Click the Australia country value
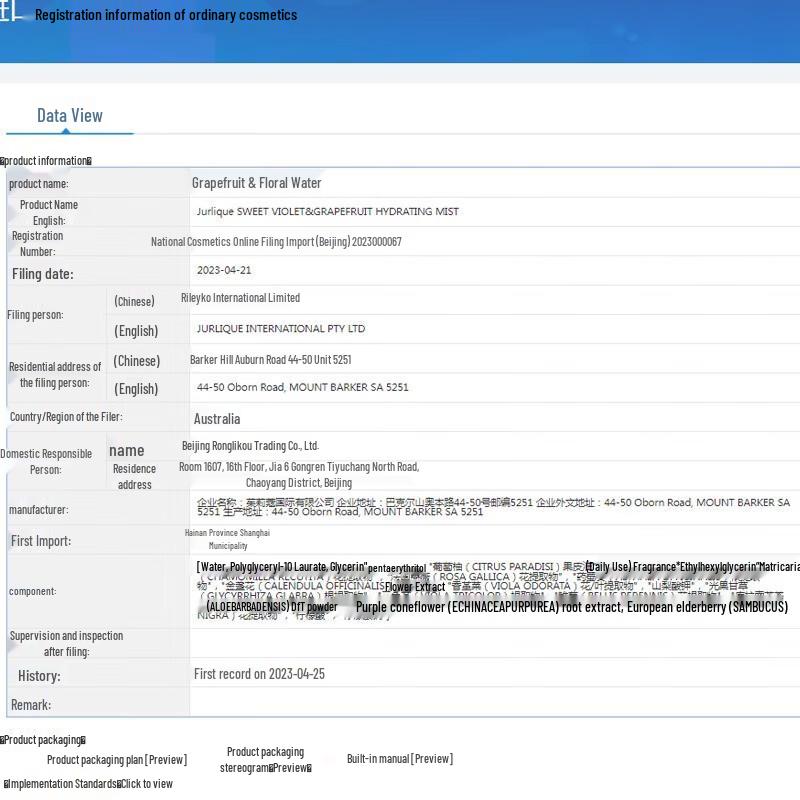 coord(217,419)
